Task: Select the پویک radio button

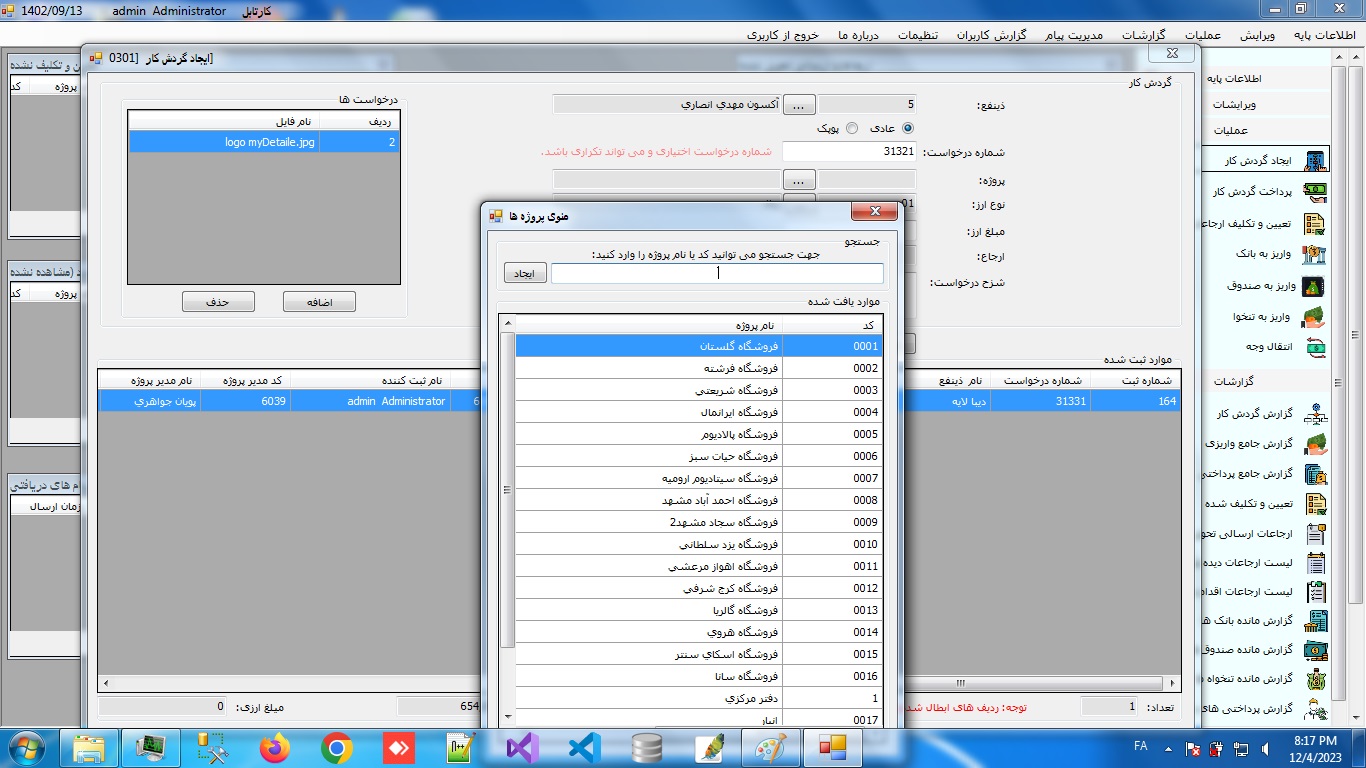Action: tap(852, 128)
